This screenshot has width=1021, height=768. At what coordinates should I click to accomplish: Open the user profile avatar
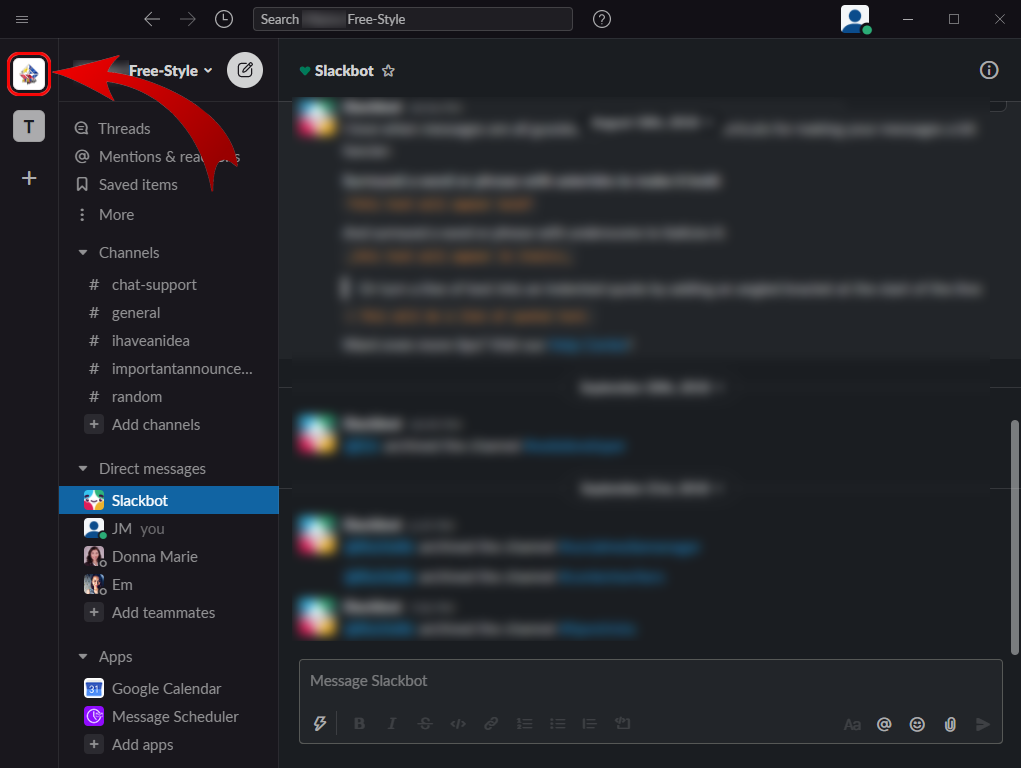855,20
